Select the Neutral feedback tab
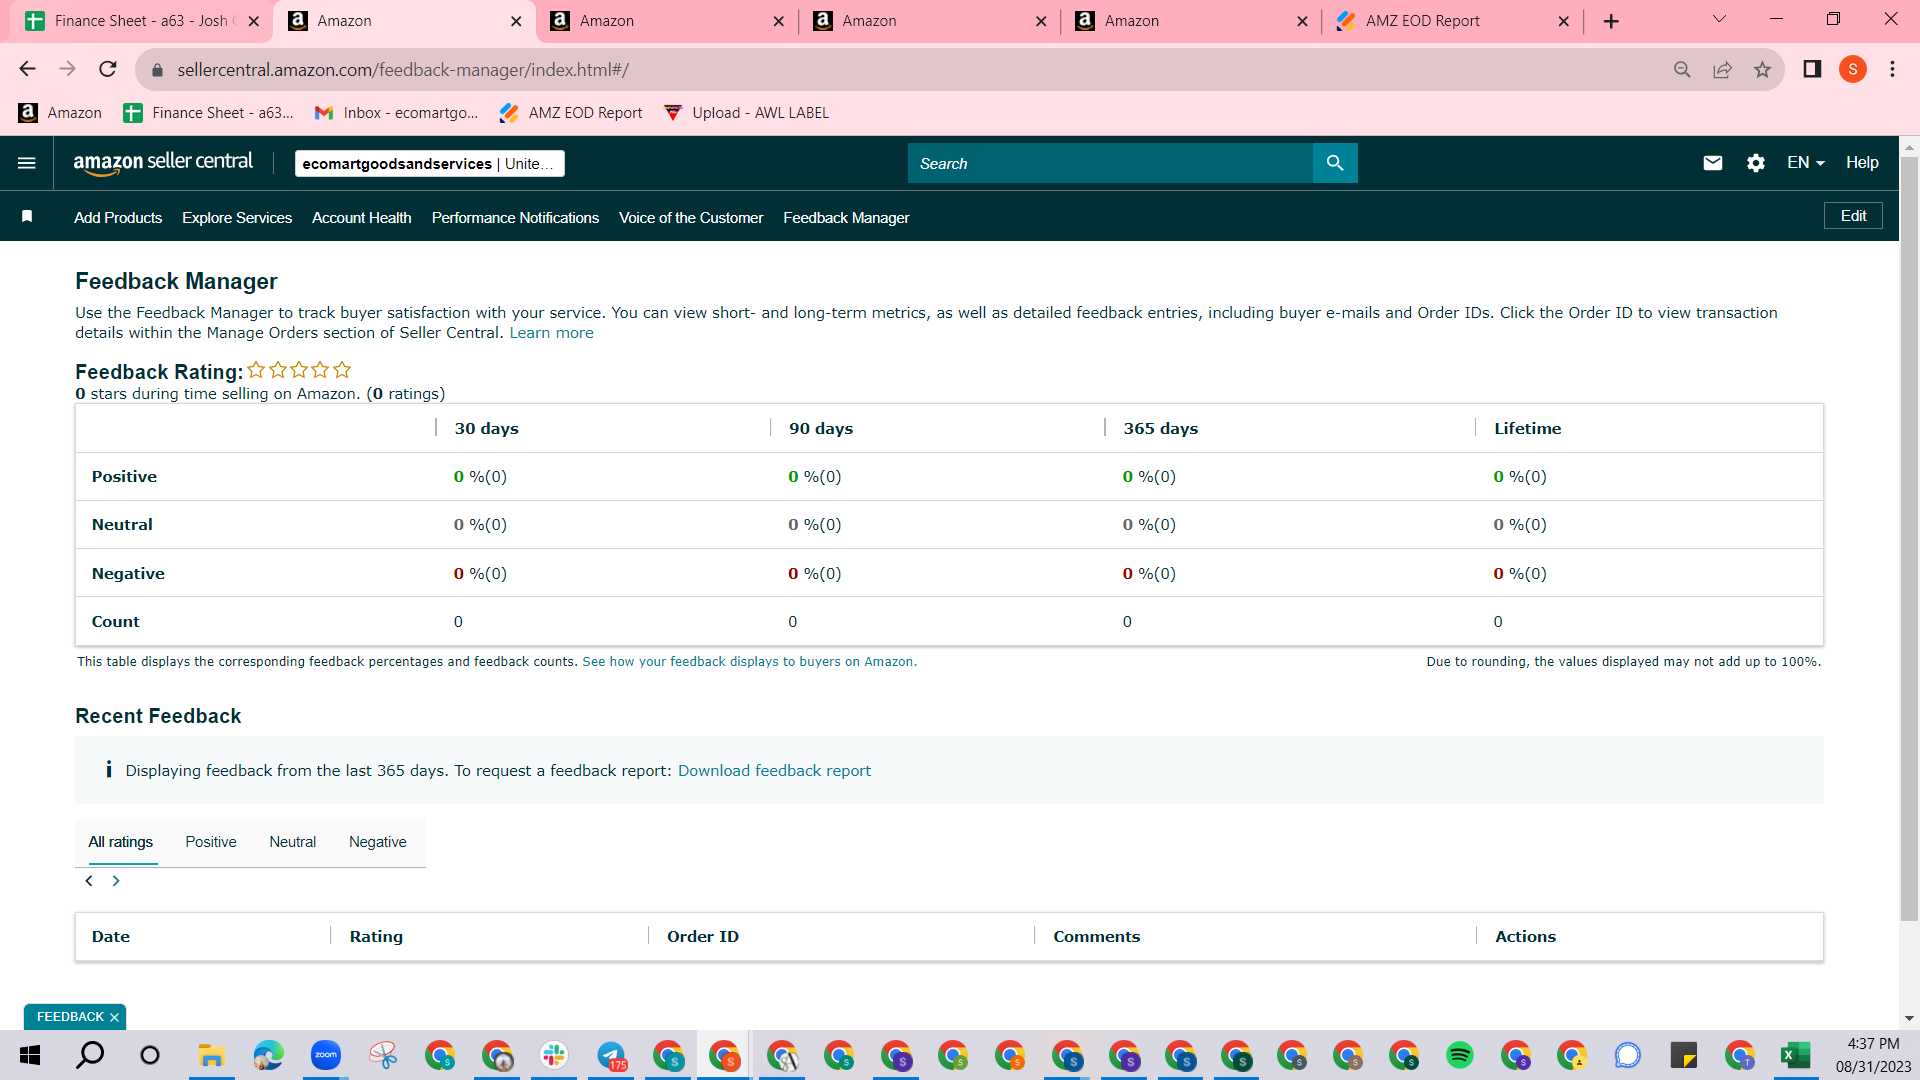Viewport: 1920px width, 1080px height. (293, 842)
